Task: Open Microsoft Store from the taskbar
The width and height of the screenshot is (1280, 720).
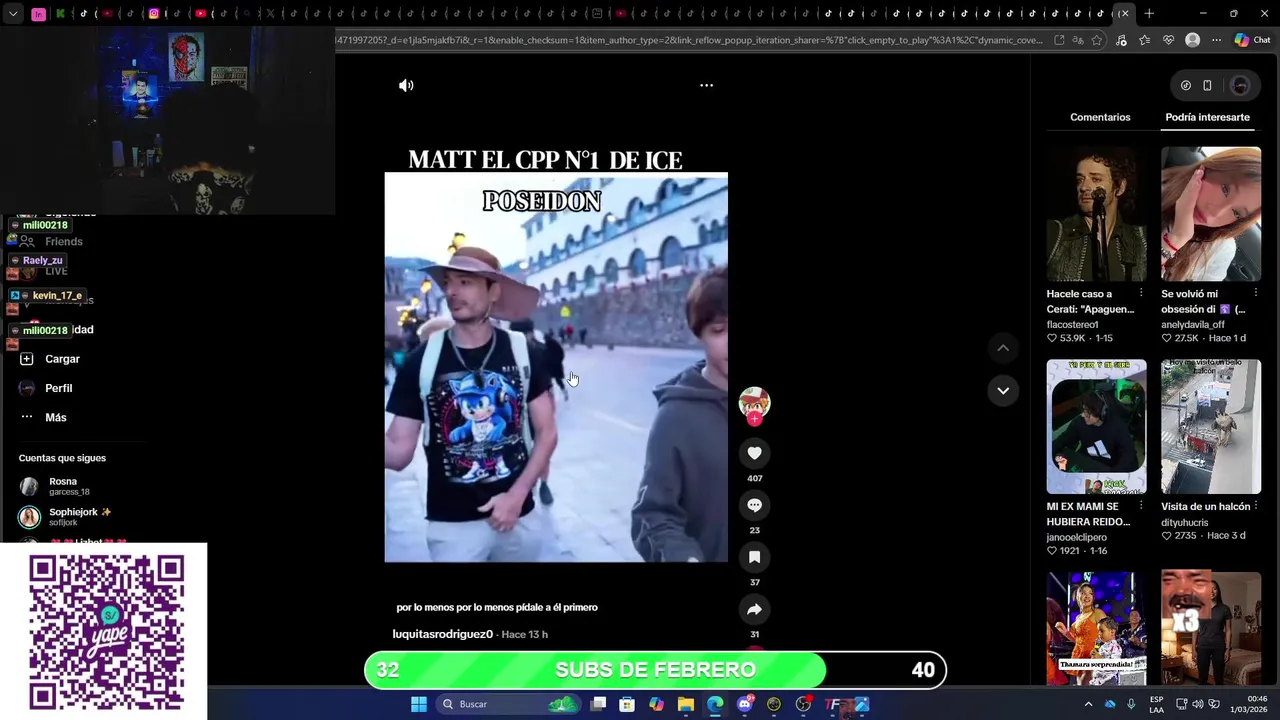Action: (x=627, y=704)
